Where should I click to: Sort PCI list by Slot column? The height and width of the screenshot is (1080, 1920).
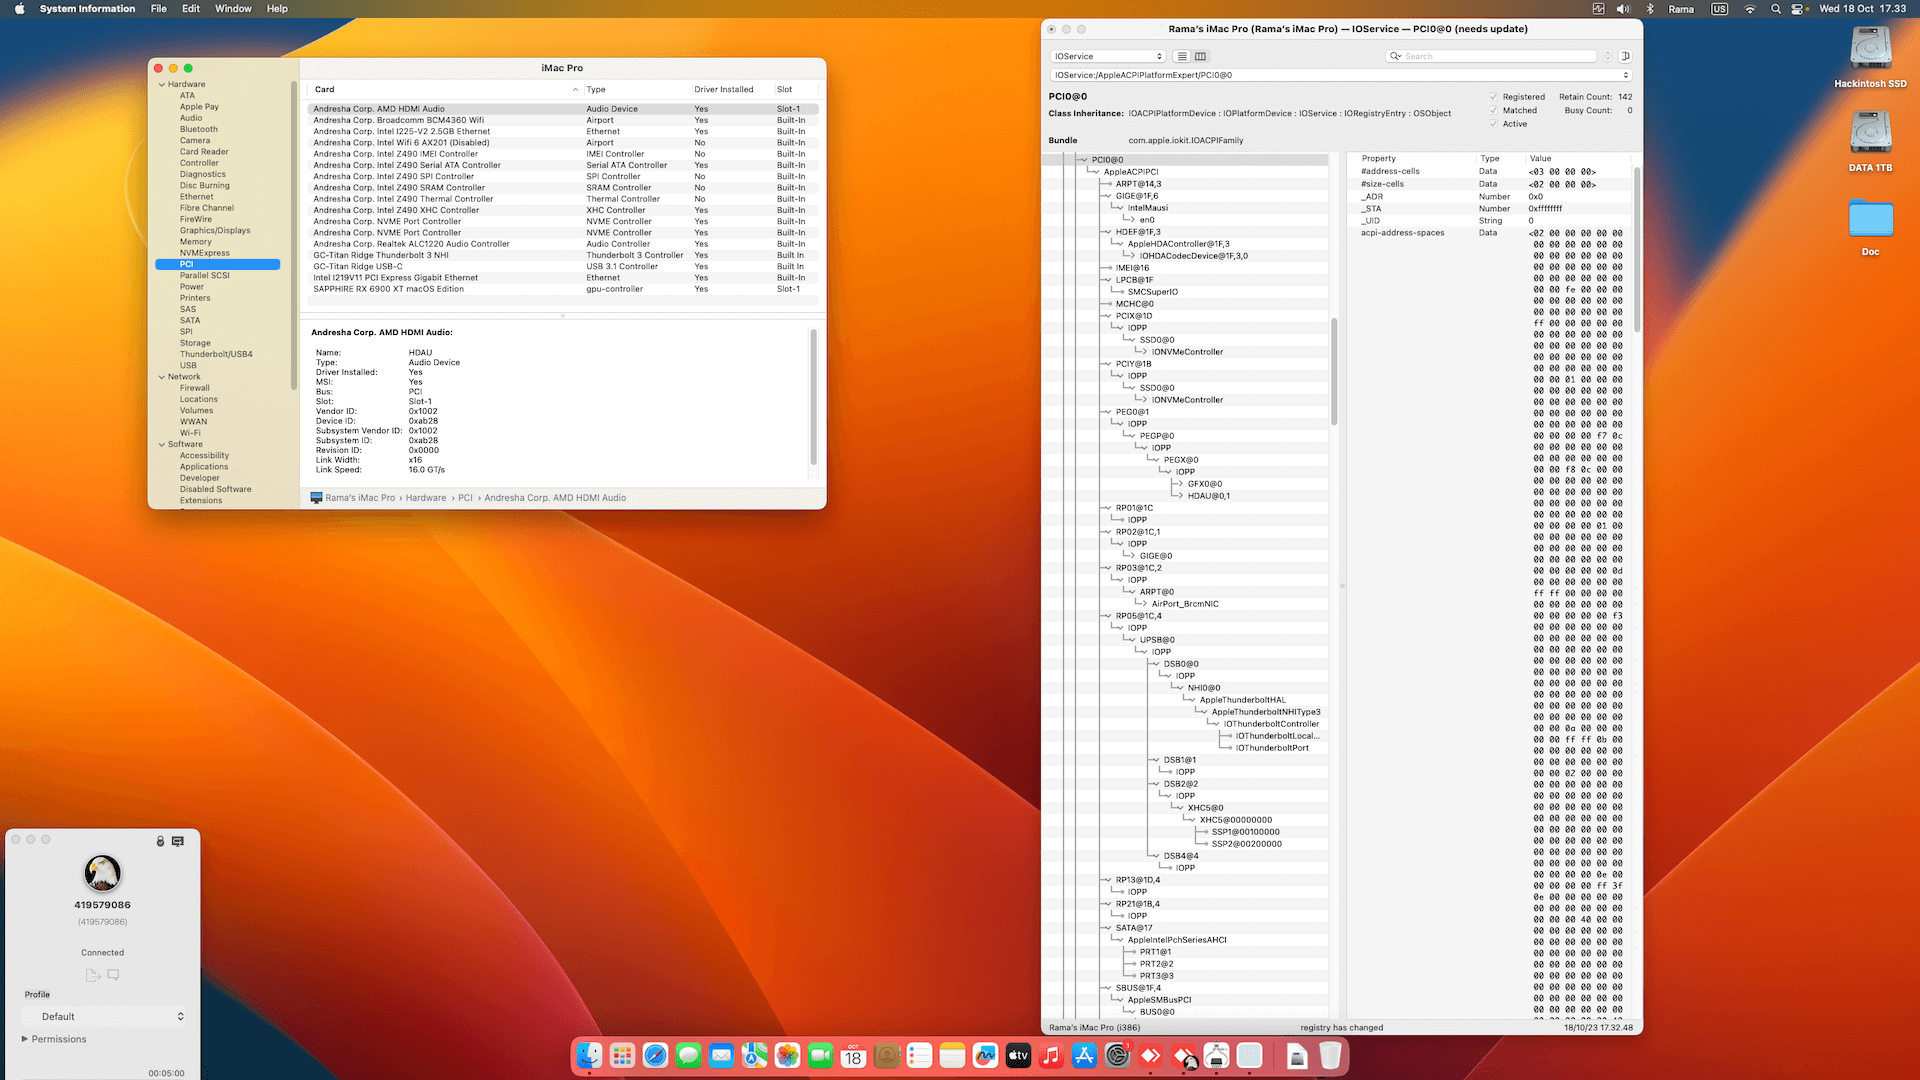[797, 90]
